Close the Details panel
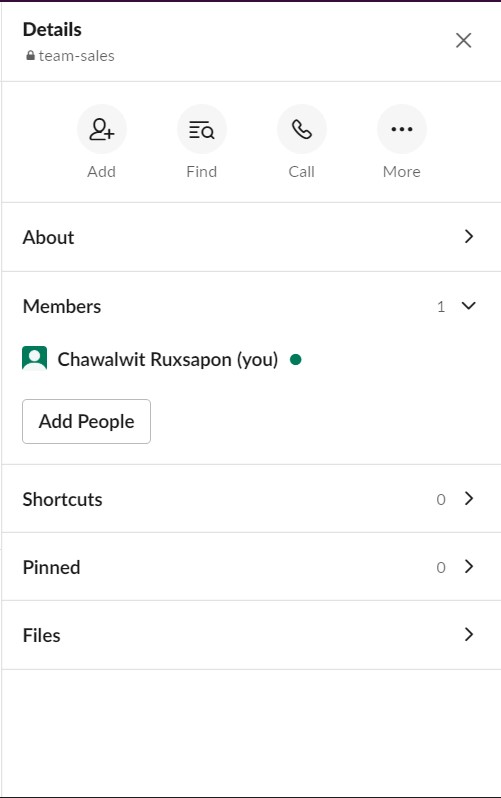 [x=463, y=40]
